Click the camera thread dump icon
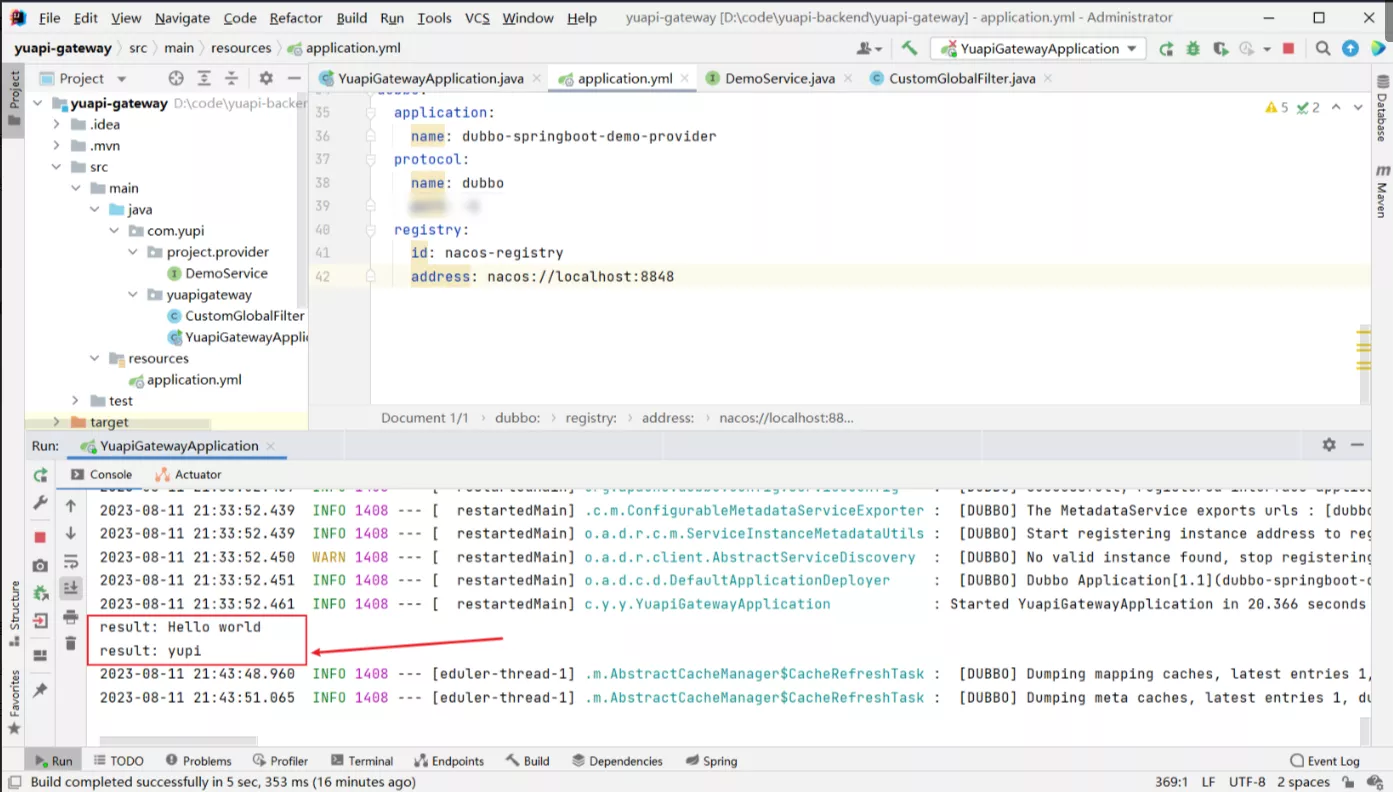1393x792 pixels. click(40, 565)
